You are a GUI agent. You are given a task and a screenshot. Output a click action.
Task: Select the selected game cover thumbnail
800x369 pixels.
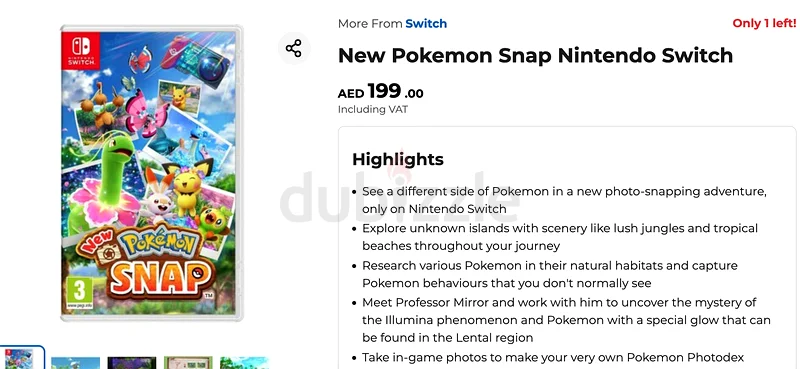[22, 358]
